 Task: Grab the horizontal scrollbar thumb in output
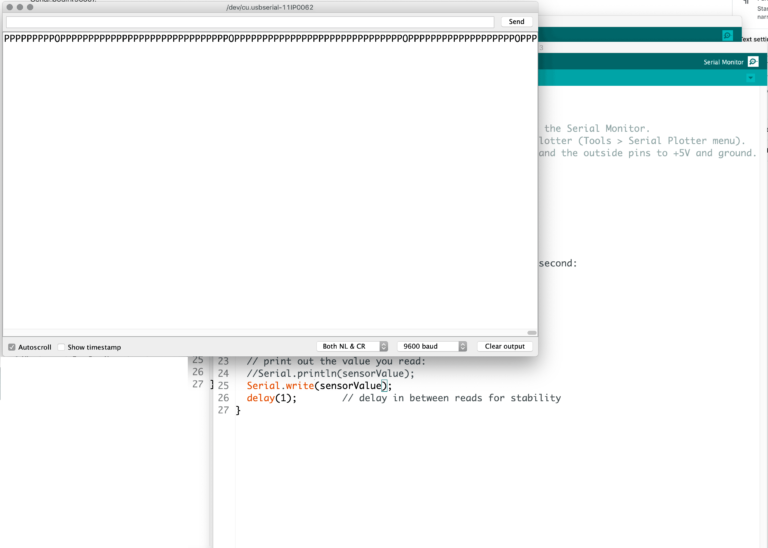pyautogui.click(x=532, y=333)
